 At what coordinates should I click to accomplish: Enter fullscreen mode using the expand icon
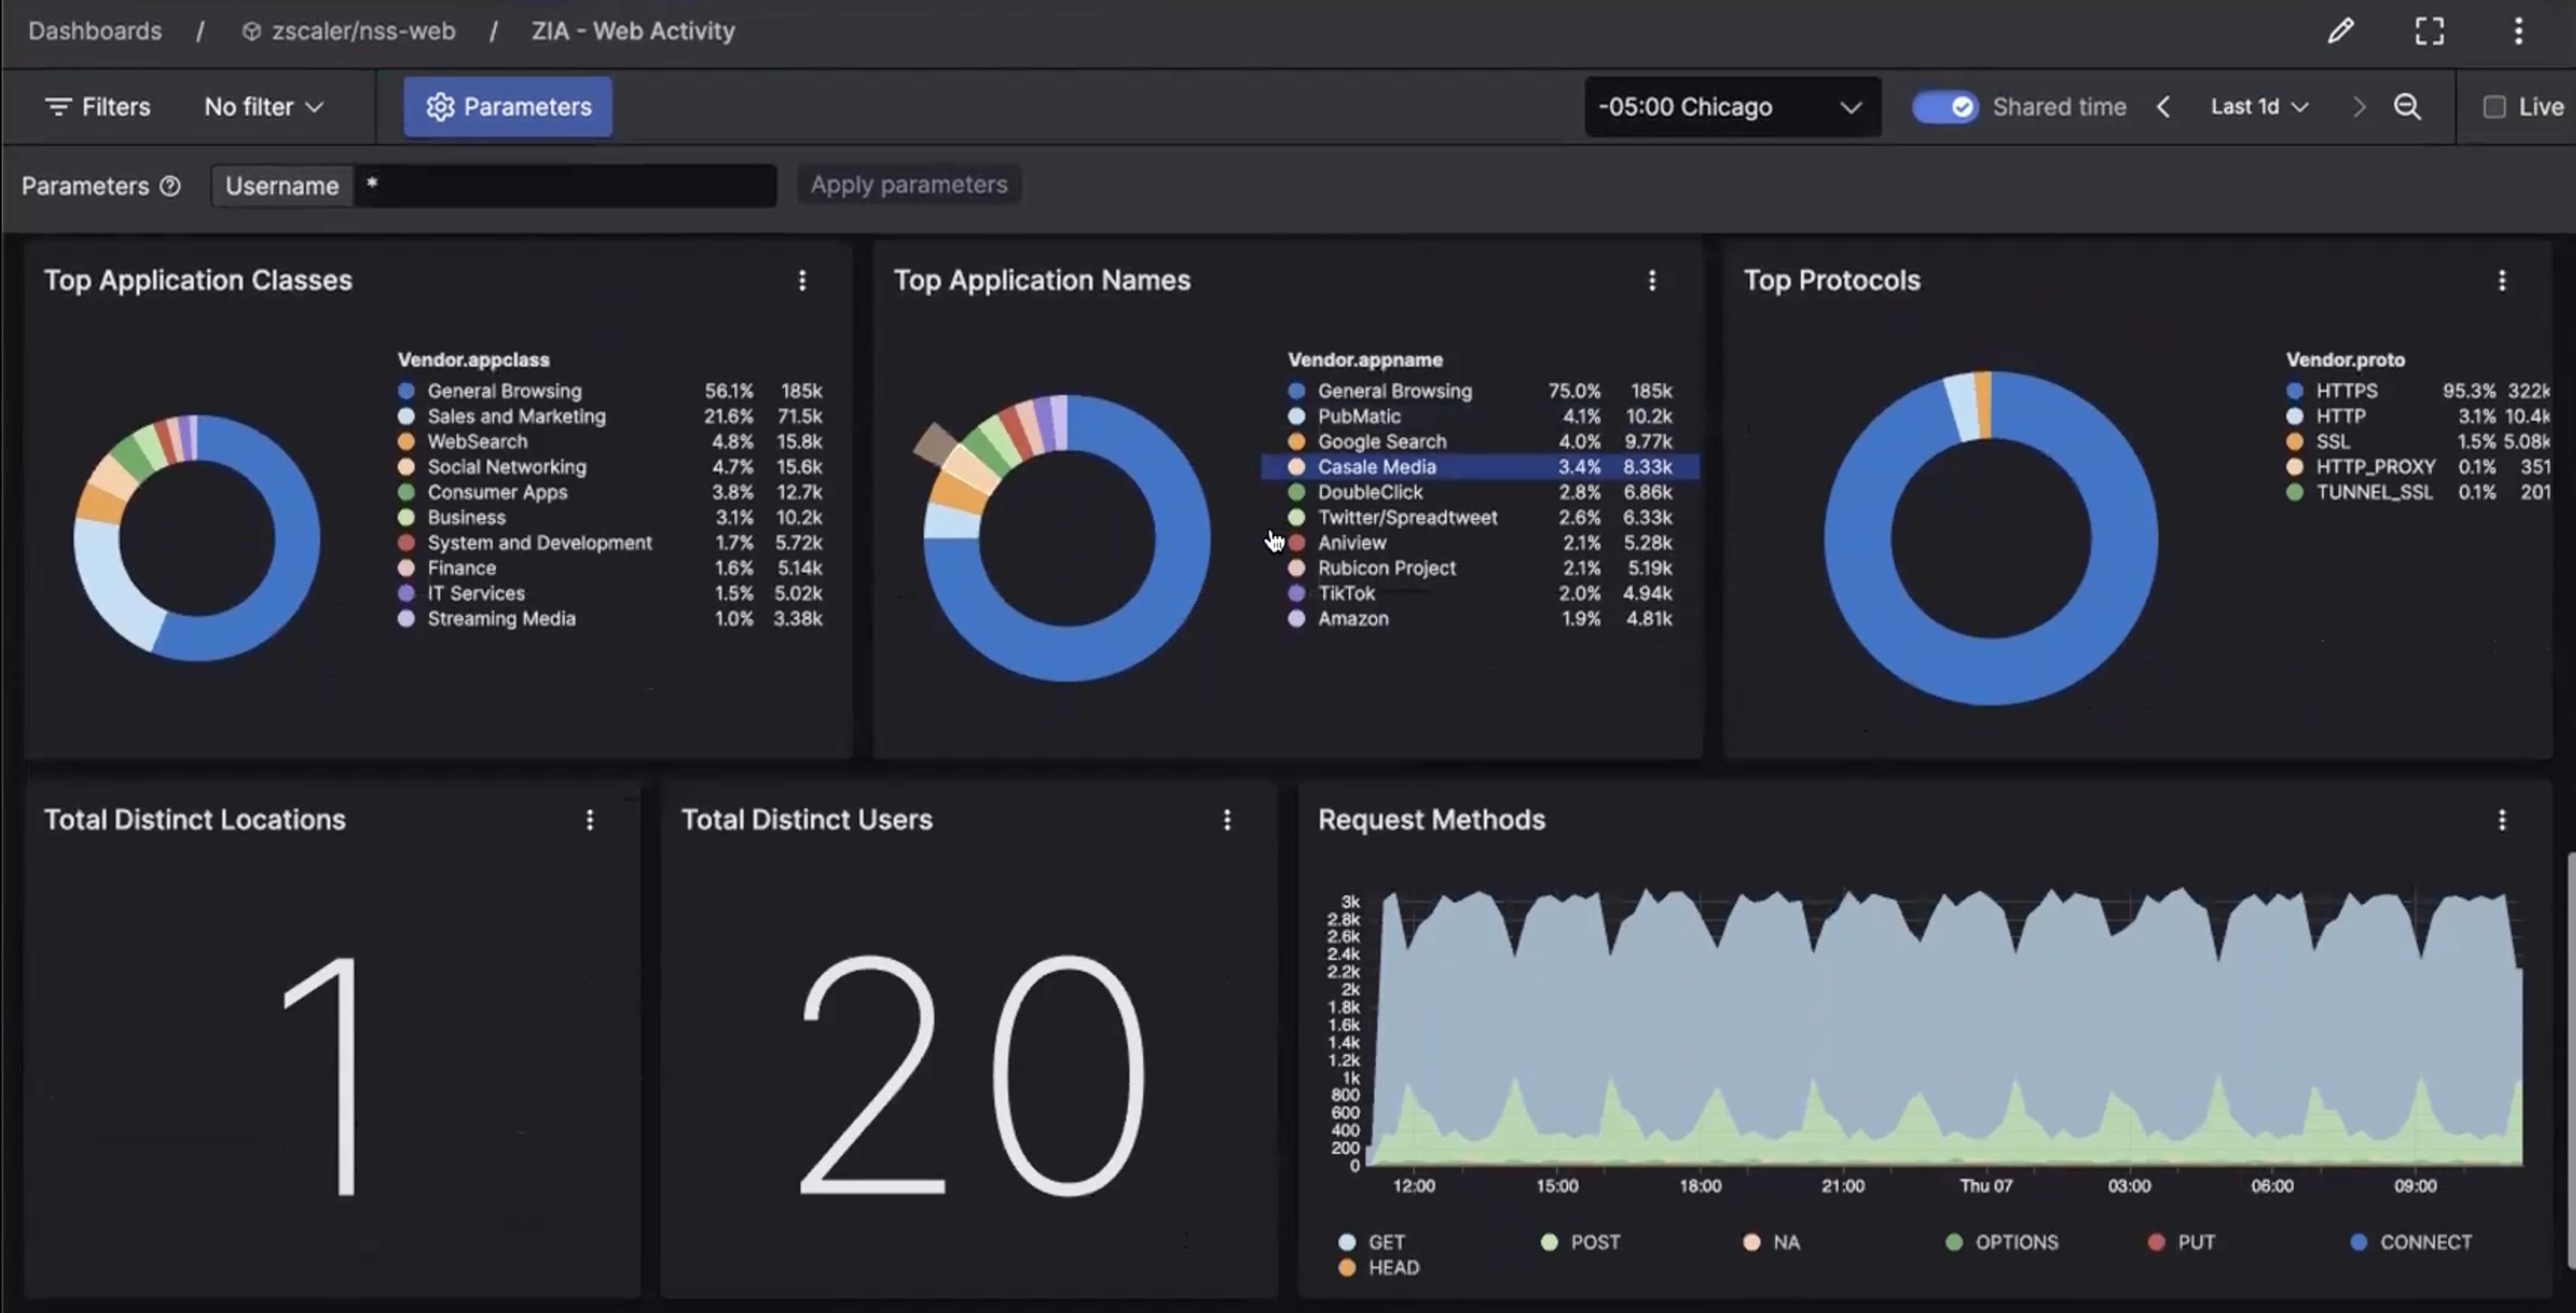(x=2429, y=31)
